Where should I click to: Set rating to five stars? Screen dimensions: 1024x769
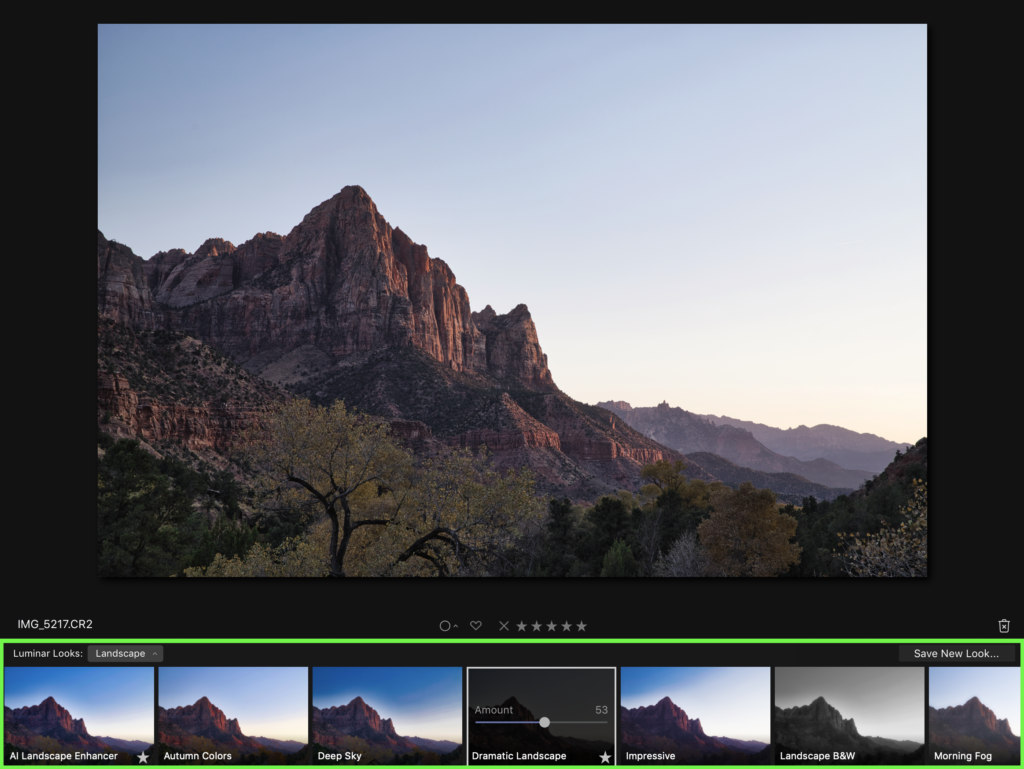(x=581, y=625)
